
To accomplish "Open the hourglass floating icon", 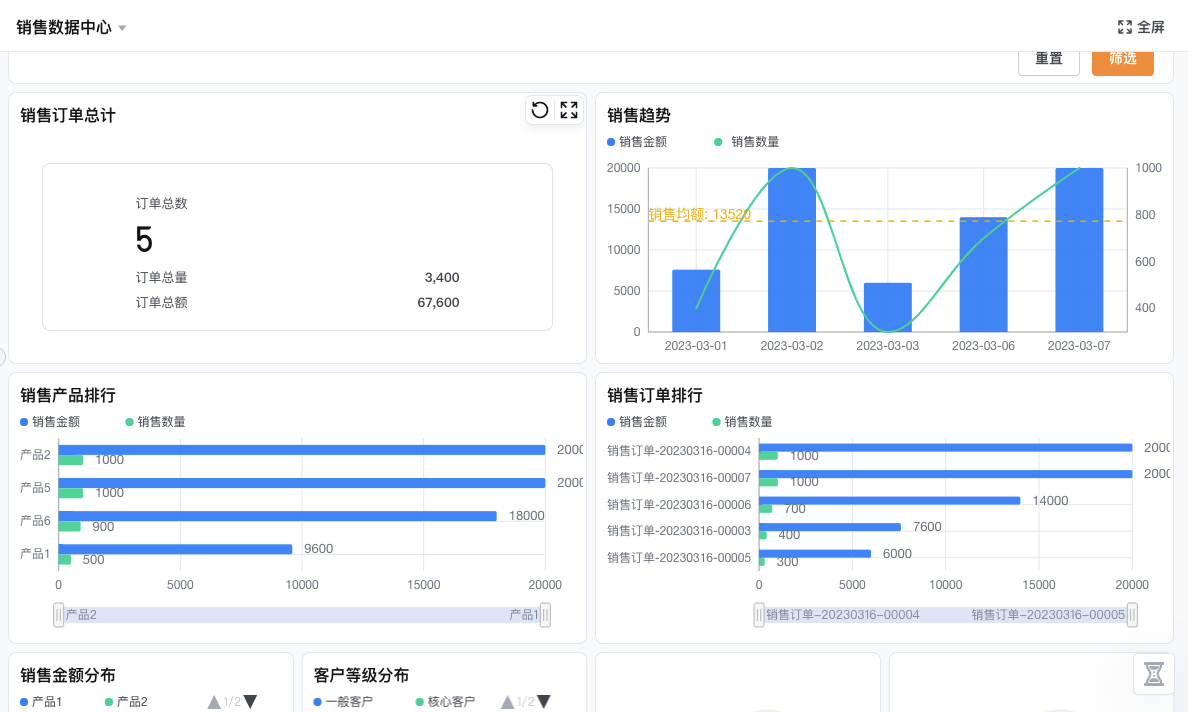I will pyautogui.click(x=1153, y=673).
